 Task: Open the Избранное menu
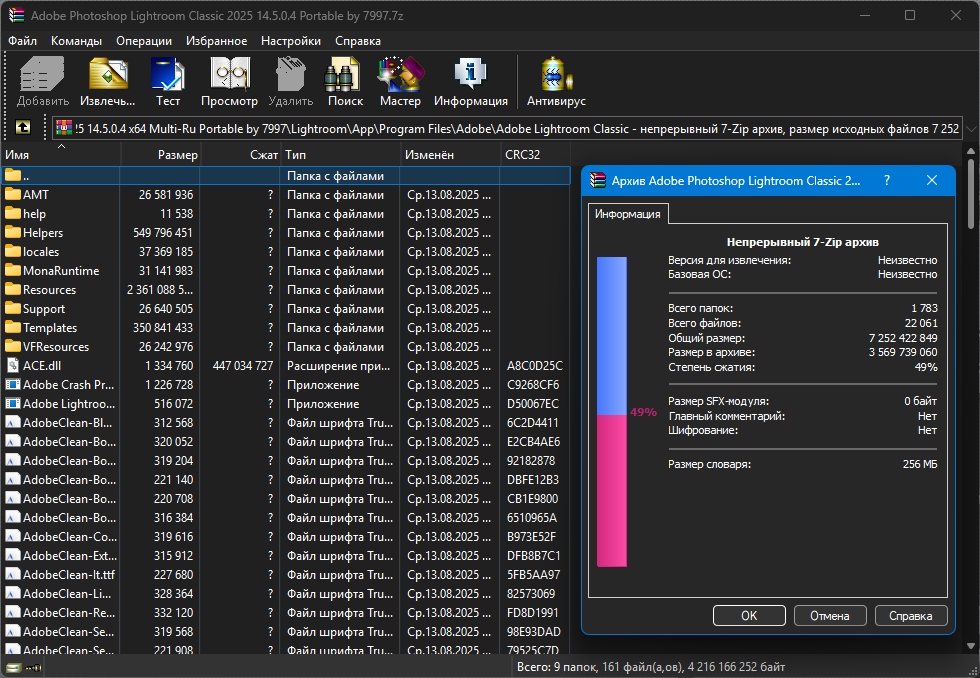[x=216, y=41]
